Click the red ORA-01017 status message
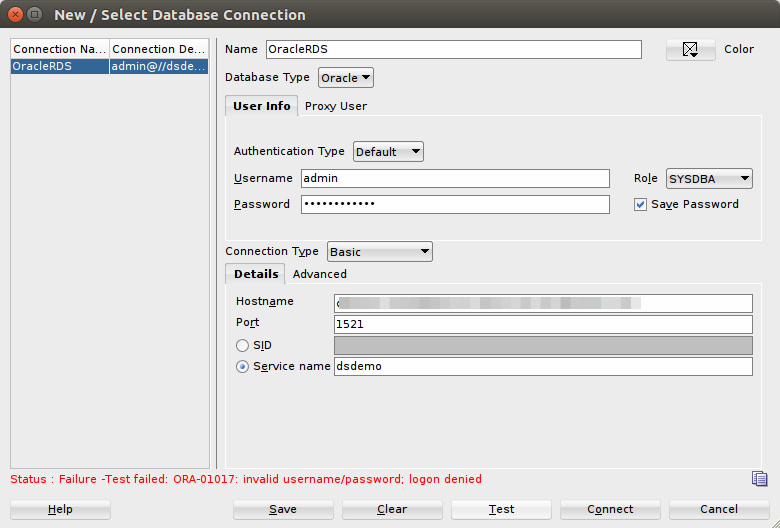Screen dimensions: 780x528 tap(246, 479)
